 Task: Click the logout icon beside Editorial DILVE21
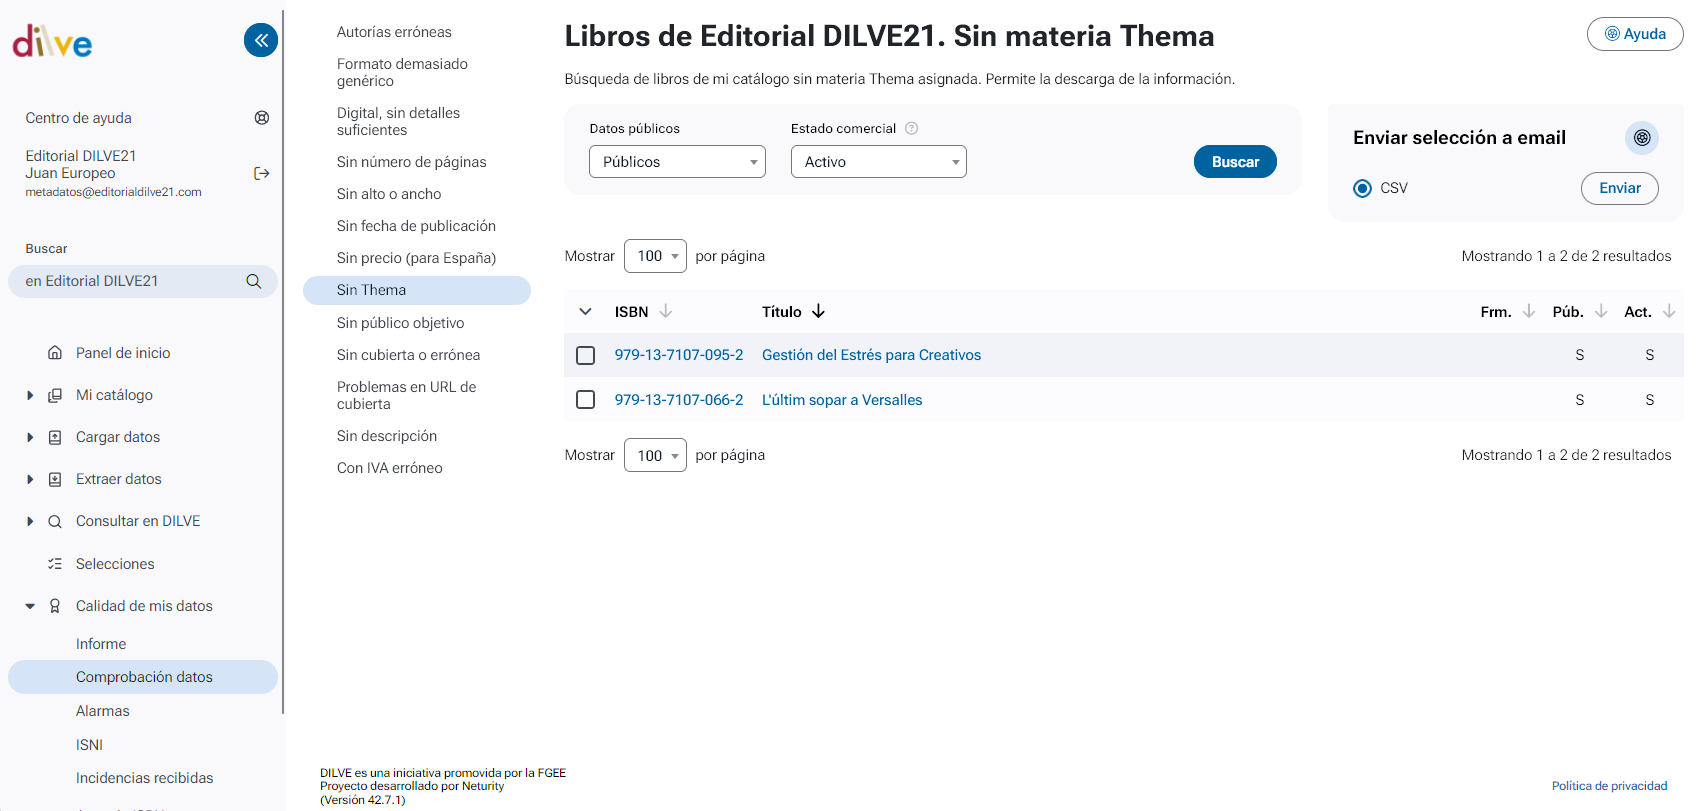(262, 174)
